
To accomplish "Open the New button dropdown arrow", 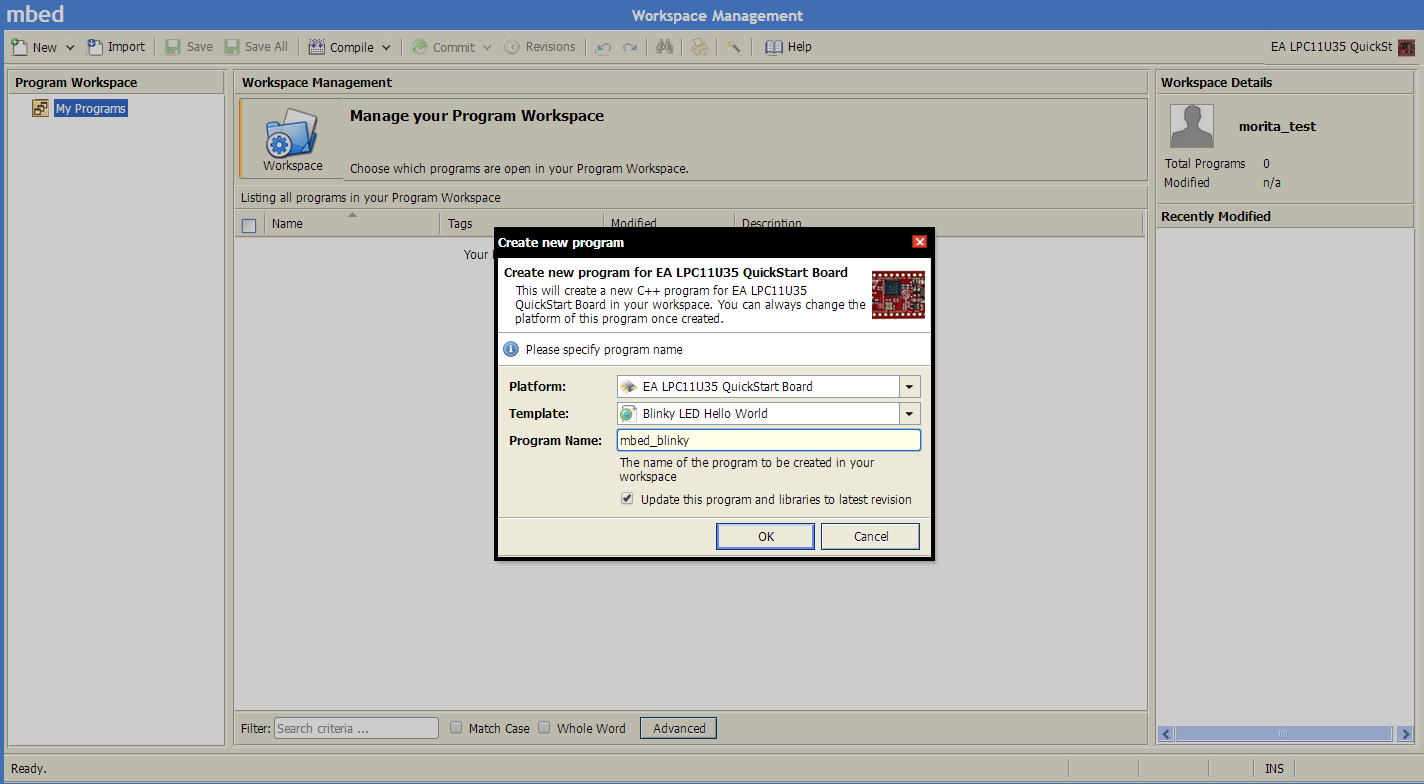I will pyautogui.click(x=70, y=47).
